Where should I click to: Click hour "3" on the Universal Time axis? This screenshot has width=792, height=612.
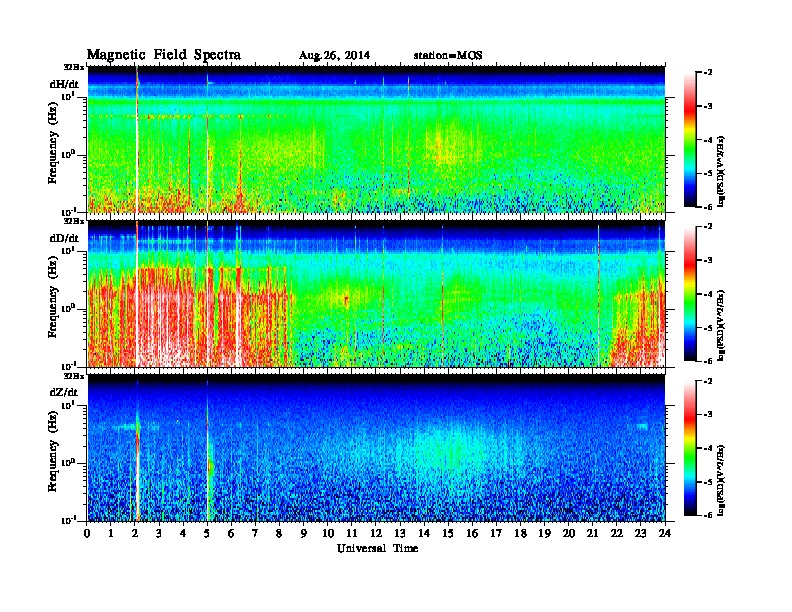click(x=159, y=533)
